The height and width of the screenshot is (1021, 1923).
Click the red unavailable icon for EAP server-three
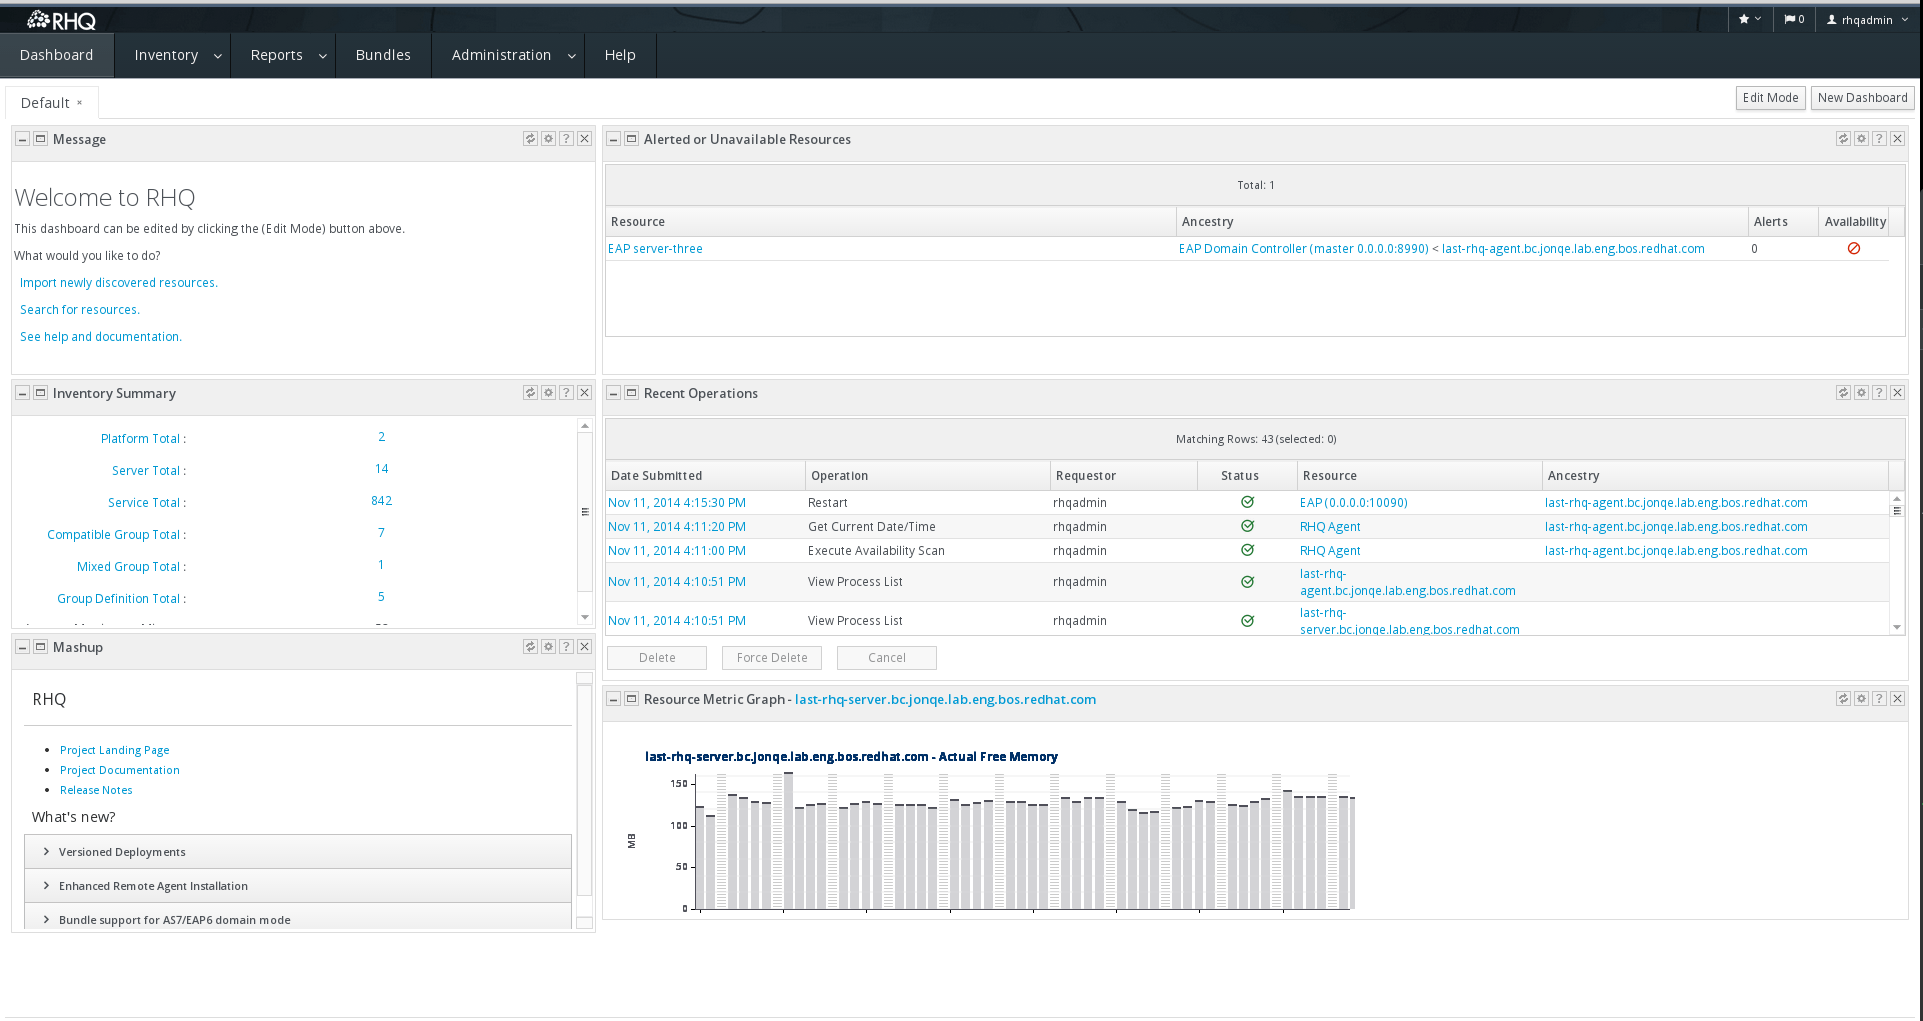[1854, 248]
